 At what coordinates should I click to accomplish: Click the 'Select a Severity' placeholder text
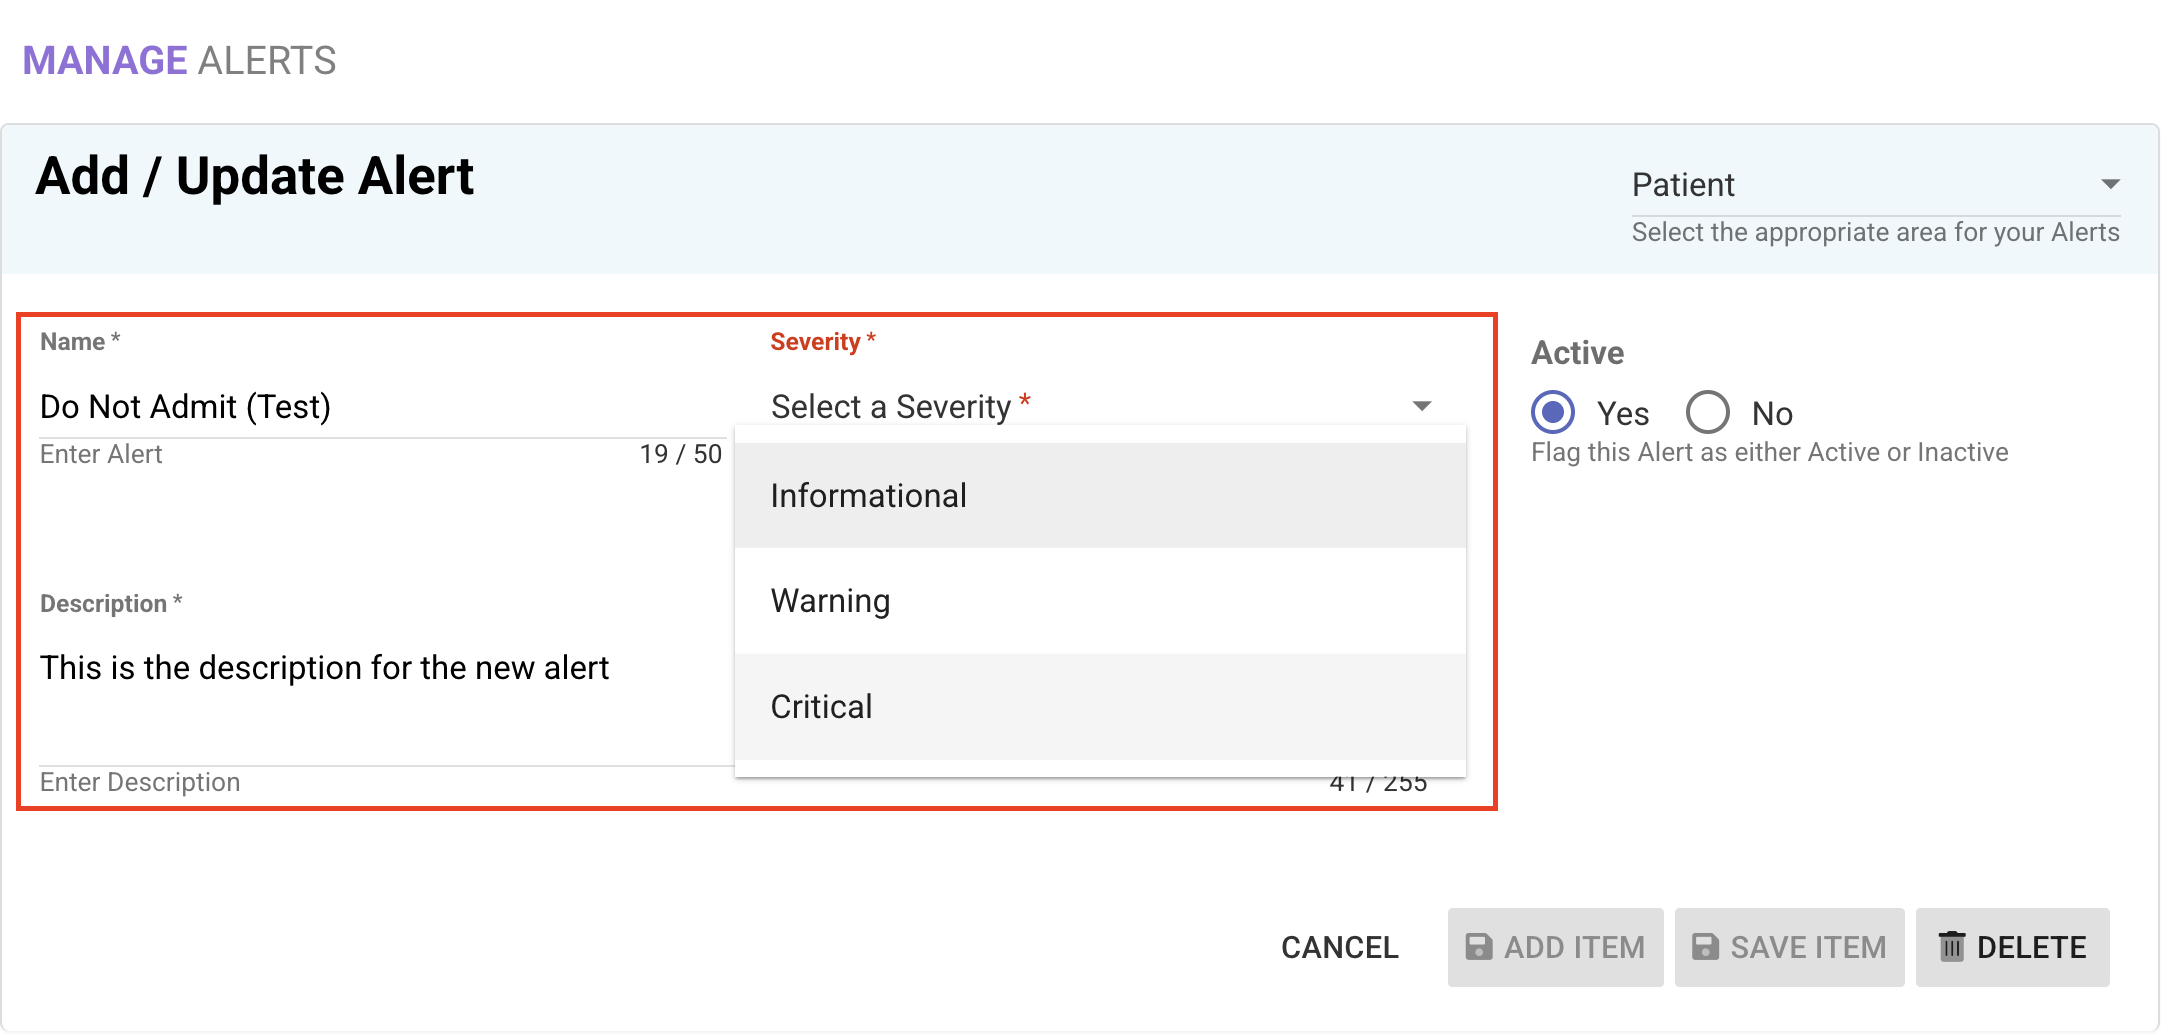(x=891, y=407)
